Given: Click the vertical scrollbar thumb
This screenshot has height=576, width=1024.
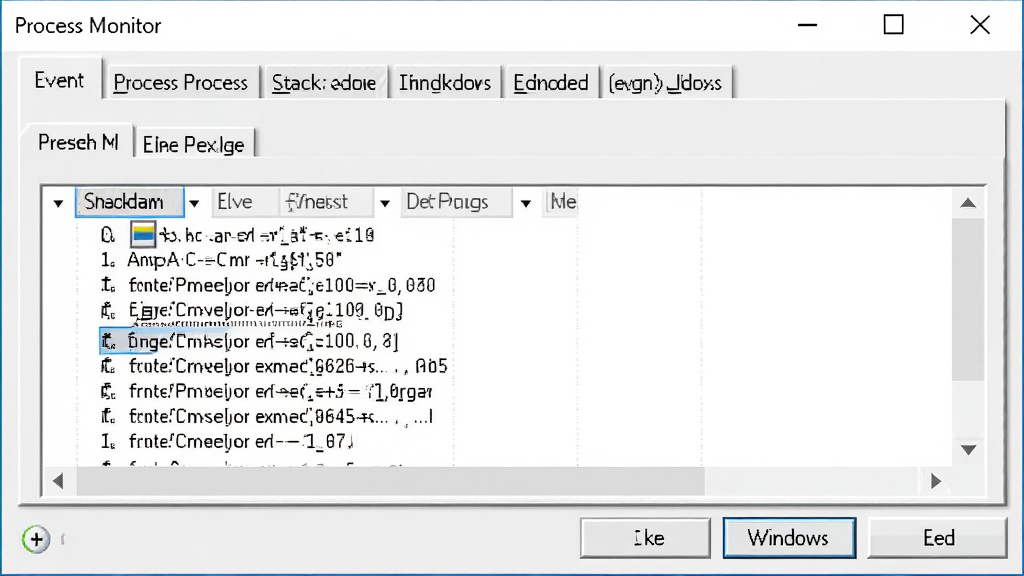Looking at the screenshot, I should click(x=968, y=299).
